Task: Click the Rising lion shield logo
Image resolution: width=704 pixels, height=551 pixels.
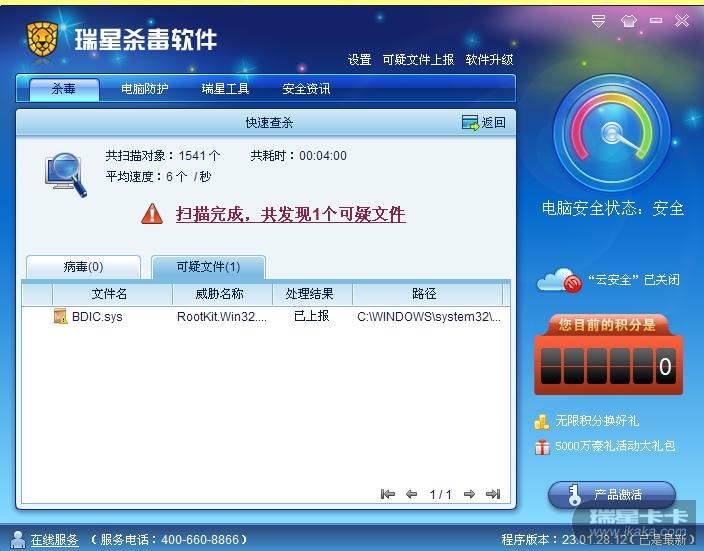Action: [42, 39]
